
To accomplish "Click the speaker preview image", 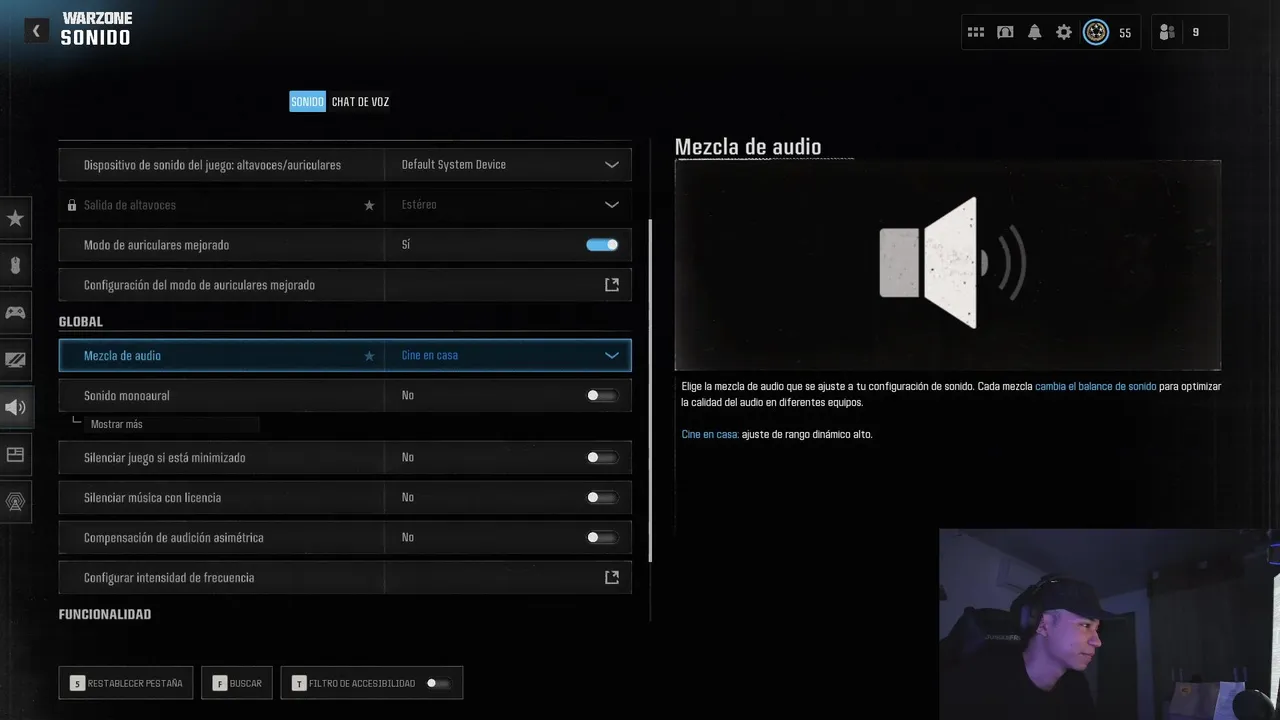I will point(948,265).
